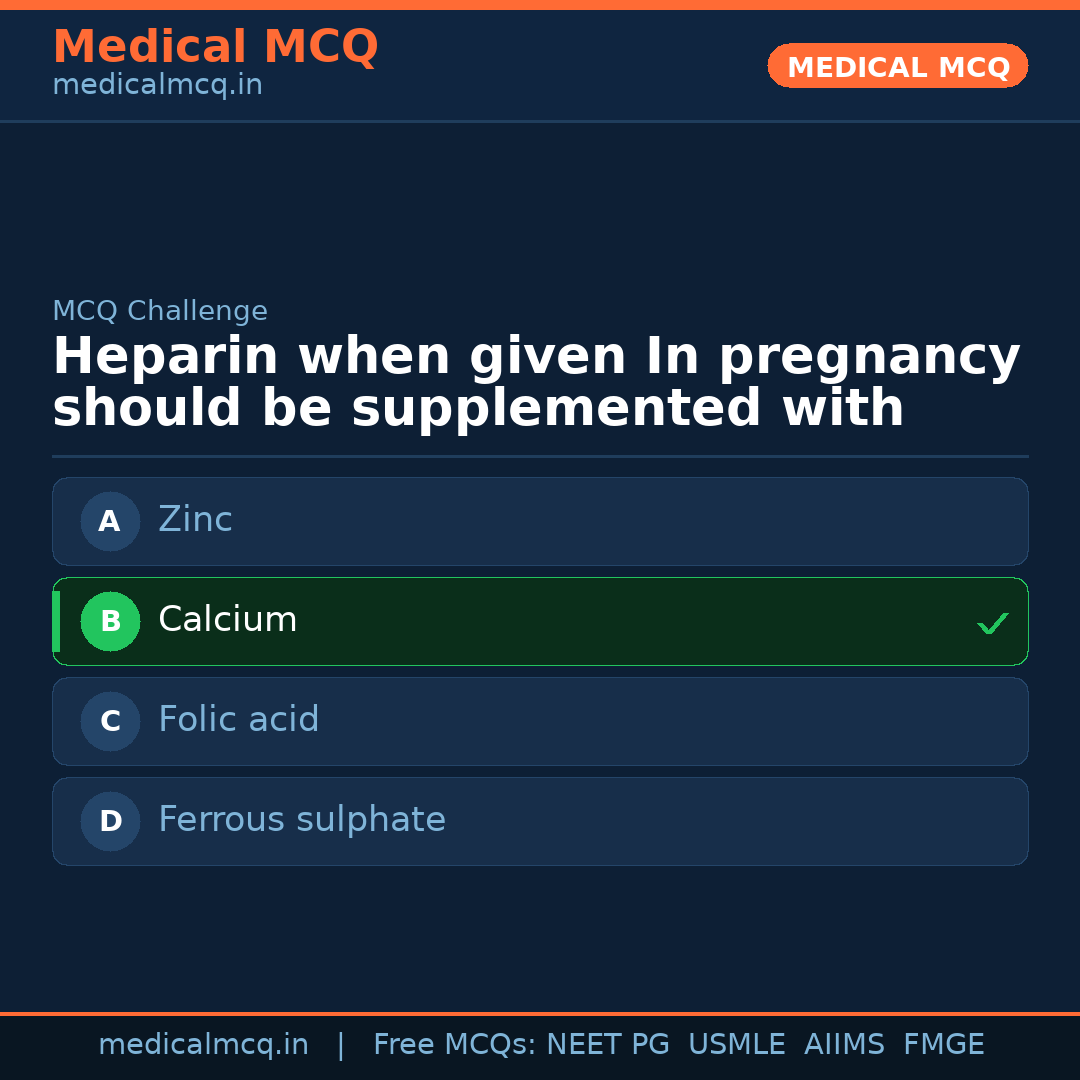Viewport: 1080px width, 1080px height.
Task: Choose the Calcium answer text
Action: click(x=227, y=620)
